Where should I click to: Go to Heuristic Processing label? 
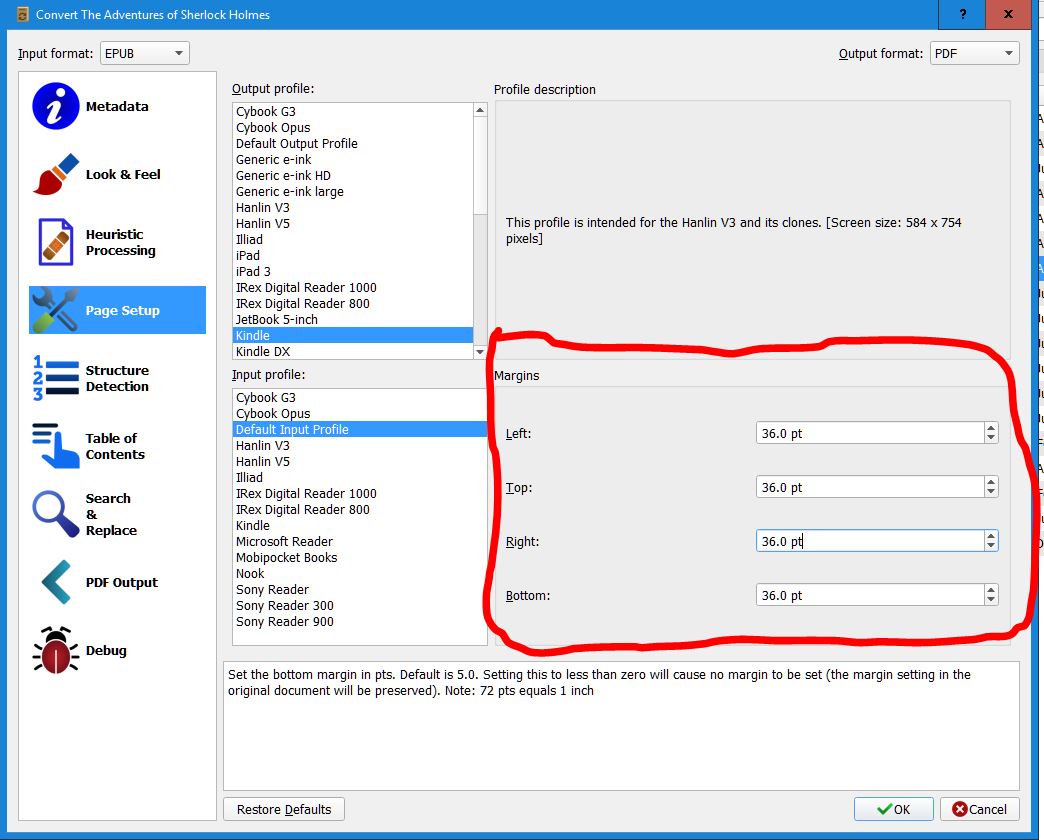[x=121, y=242]
